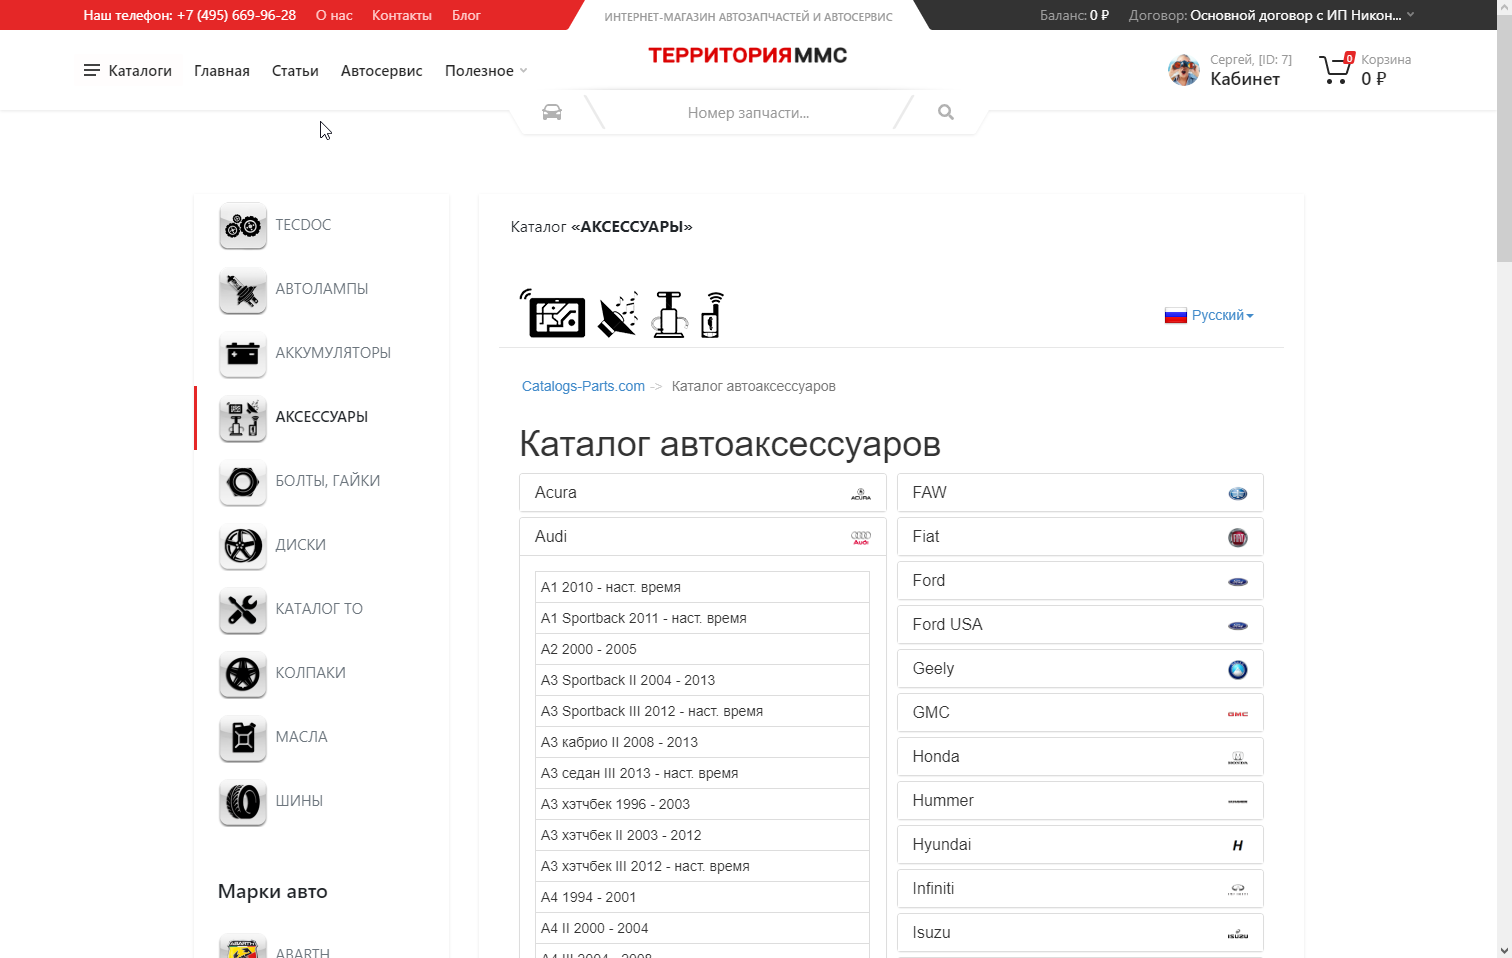Click the page vertical scrollbar thumb

click(1504, 138)
